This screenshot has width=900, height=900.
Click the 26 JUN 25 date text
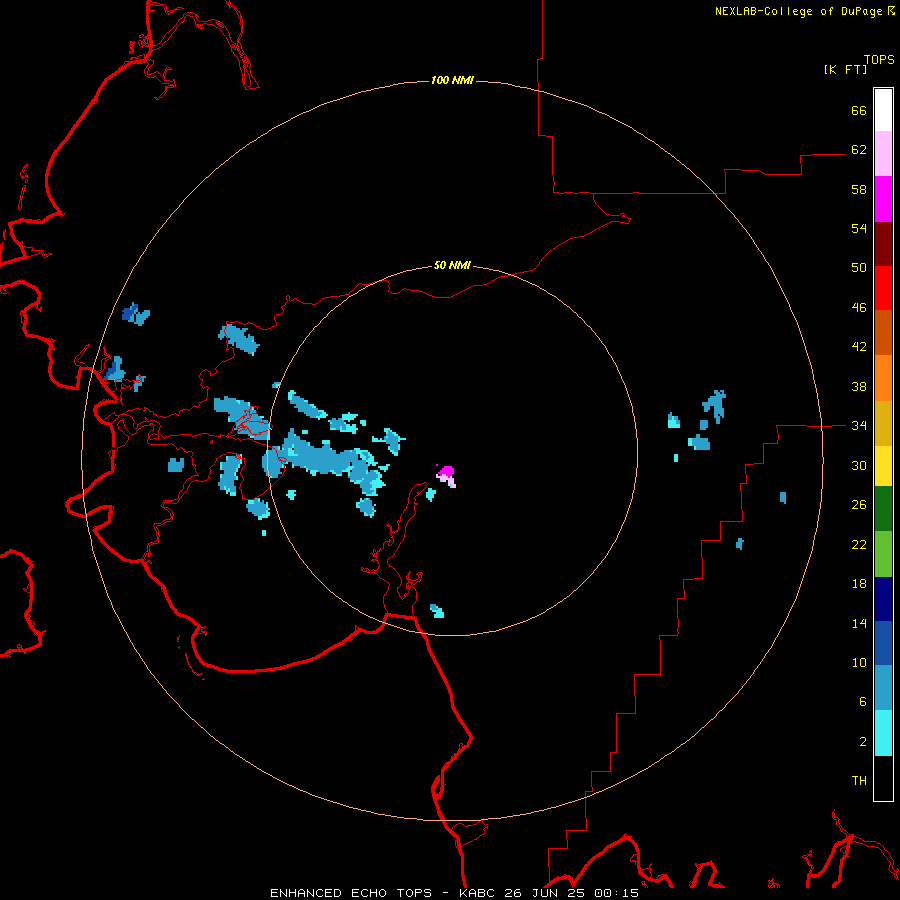(x=546, y=893)
